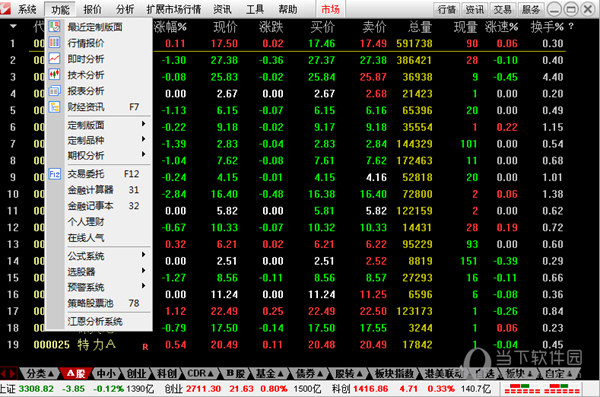This screenshot has height=397, width=600.
Task: Click the 交易 button at top right
Action: click(x=502, y=9)
